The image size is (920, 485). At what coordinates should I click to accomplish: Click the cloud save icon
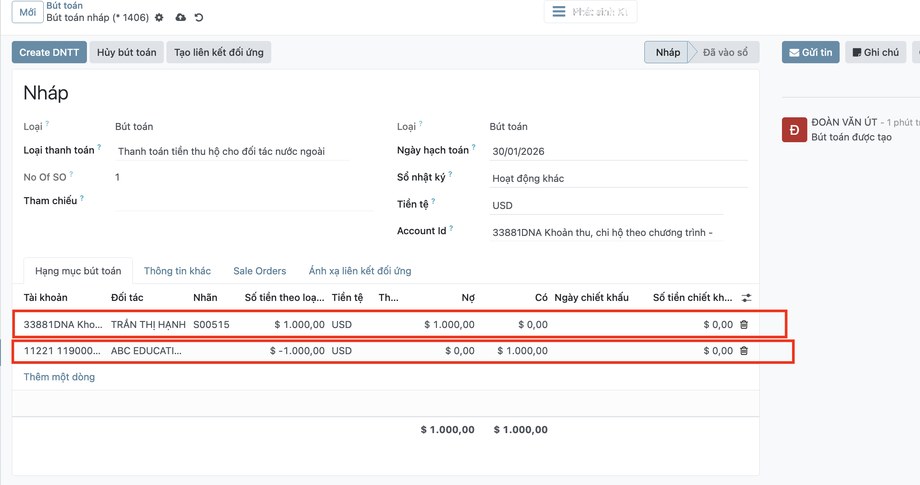[x=181, y=18]
